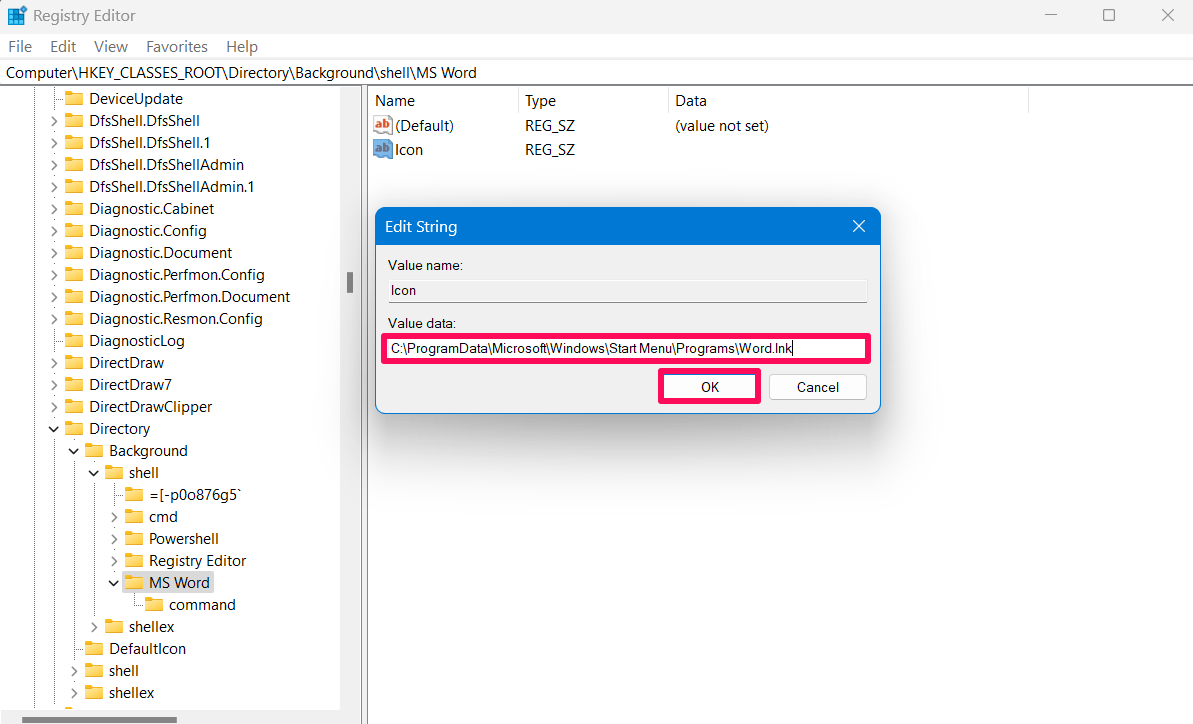Select the DeviceUpdate folder icon
The height and width of the screenshot is (724, 1193).
tap(74, 98)
